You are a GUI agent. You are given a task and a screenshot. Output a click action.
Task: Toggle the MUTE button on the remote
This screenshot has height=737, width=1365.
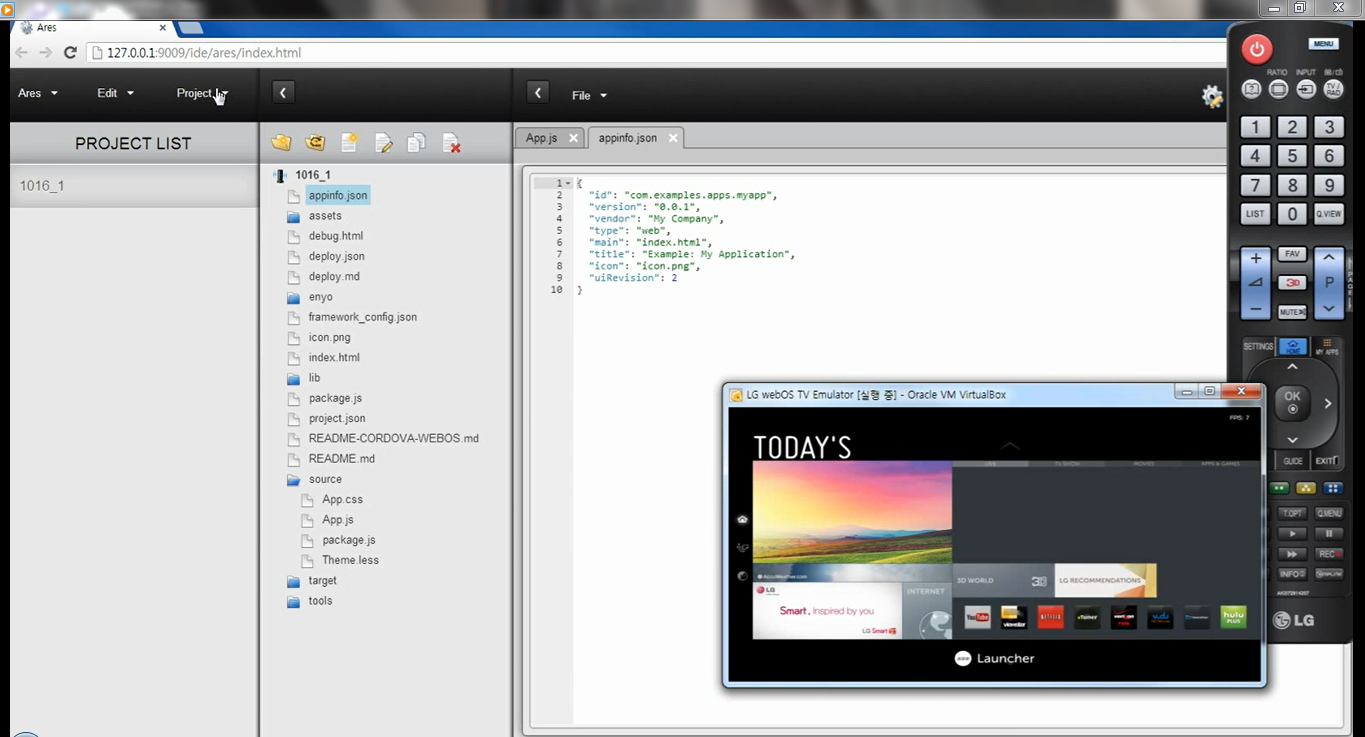click(x=1292, y=312)
